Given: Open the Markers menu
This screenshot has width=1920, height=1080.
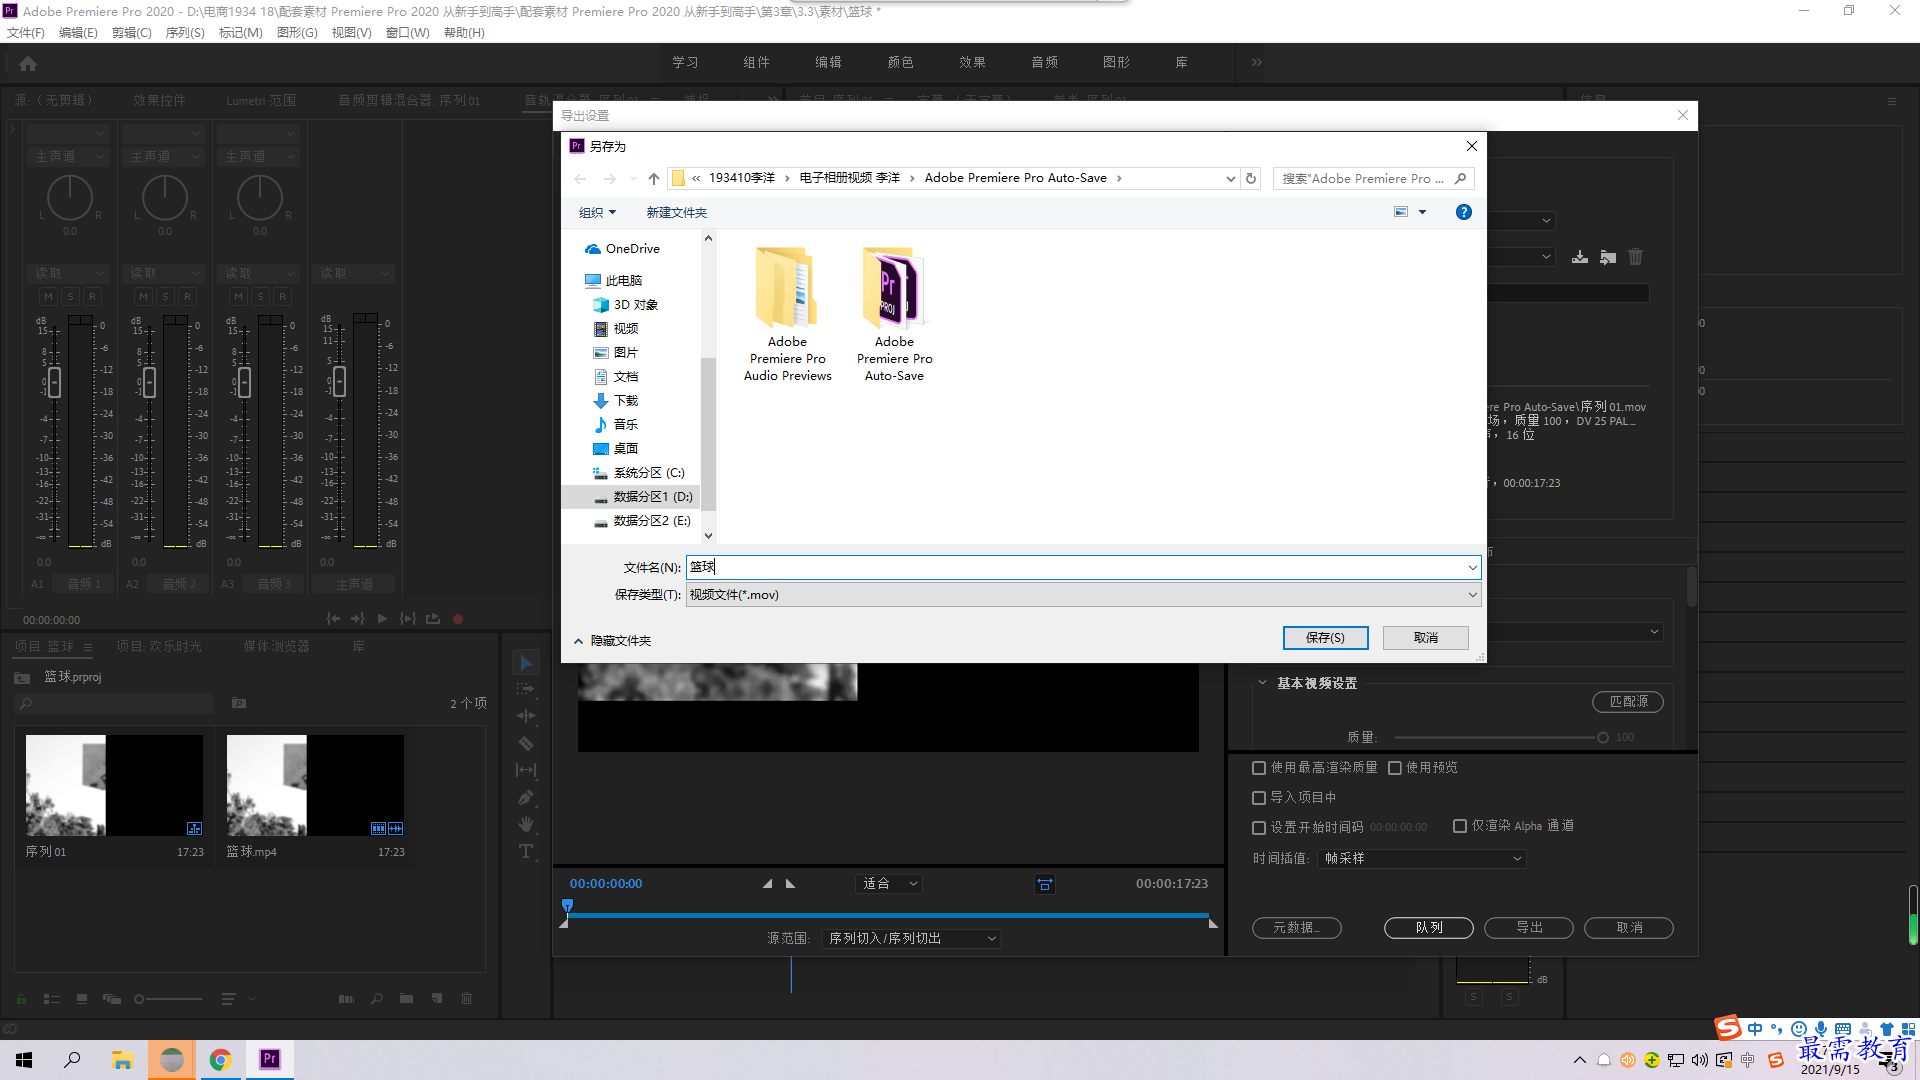Looking at the screenshot, I should pyautogui.click(x=240, y=33).
